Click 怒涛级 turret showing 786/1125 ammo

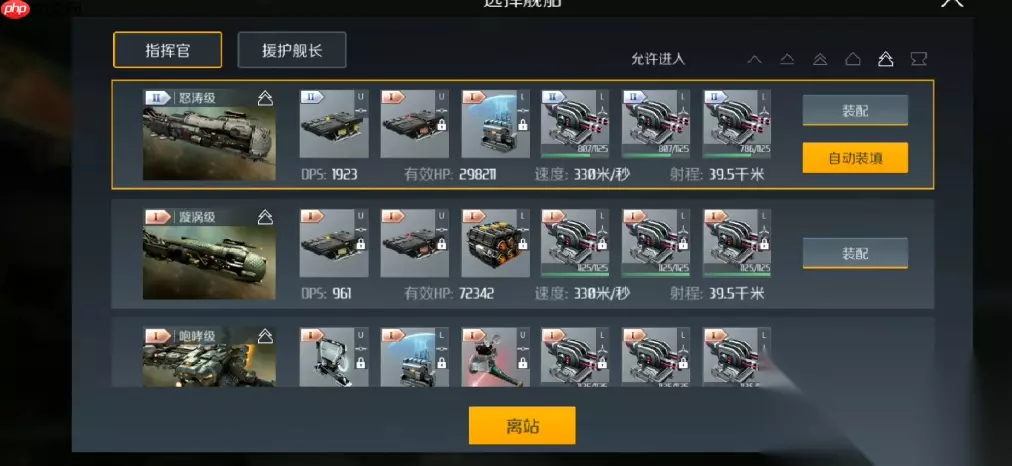(737, 124)
